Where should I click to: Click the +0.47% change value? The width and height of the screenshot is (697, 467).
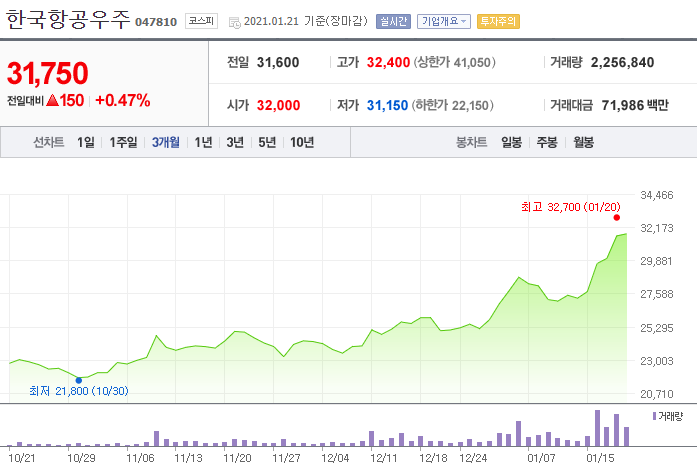pyautogui.click(x=123, y=100)
